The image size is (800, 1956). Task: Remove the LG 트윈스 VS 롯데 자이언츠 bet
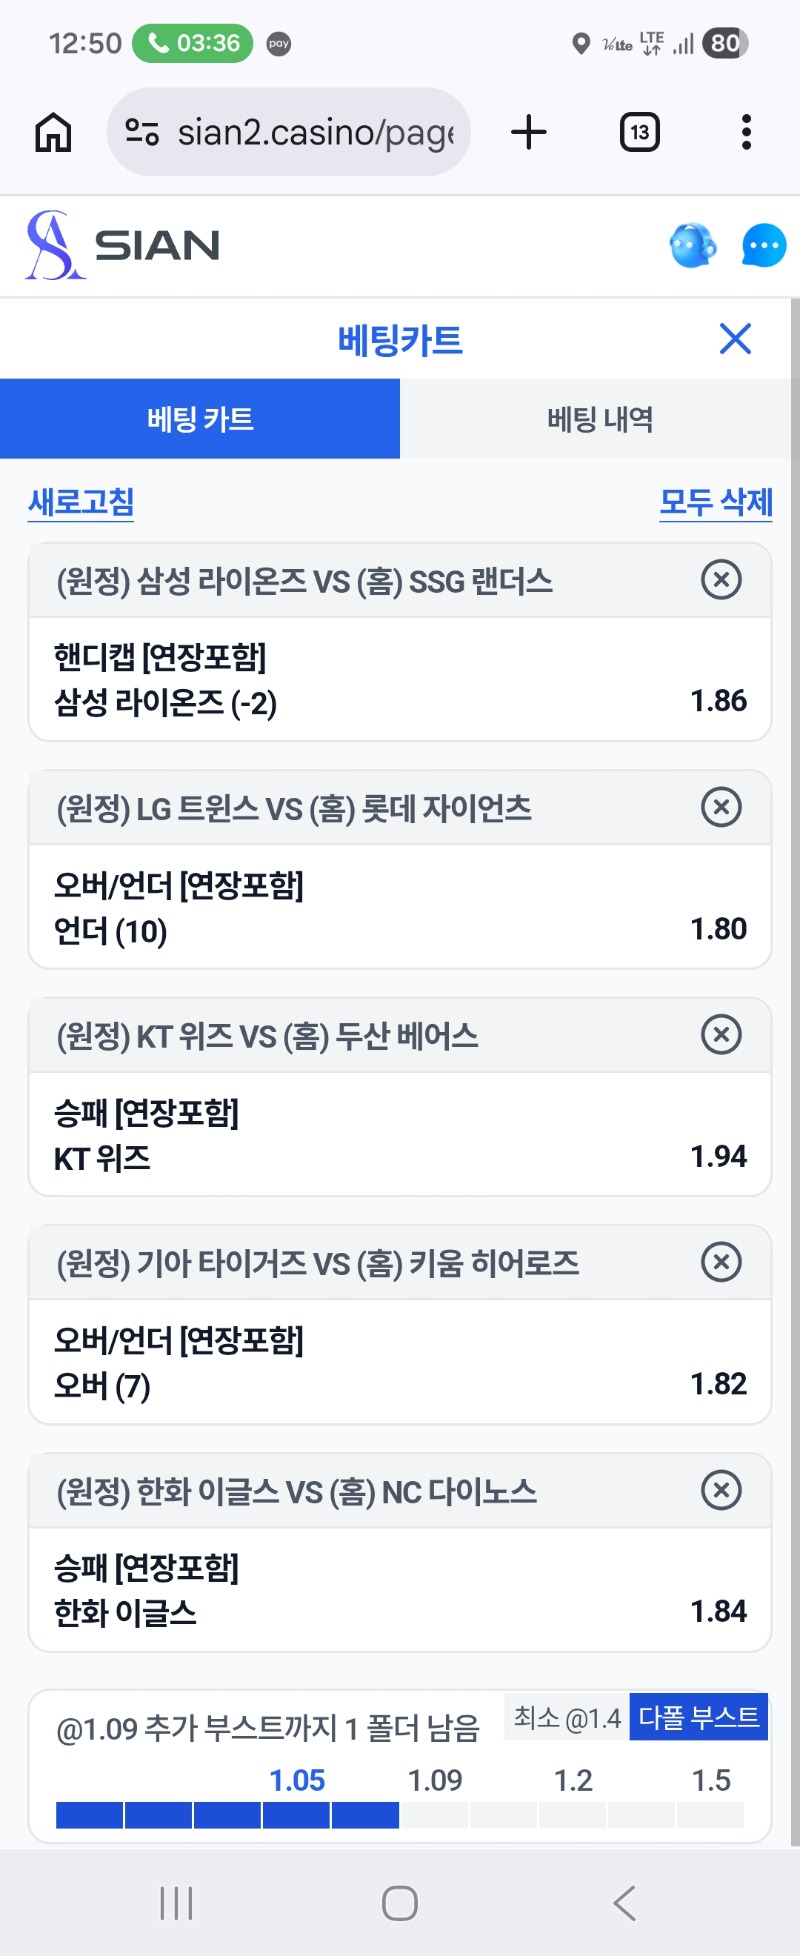(x=721, y=806)
